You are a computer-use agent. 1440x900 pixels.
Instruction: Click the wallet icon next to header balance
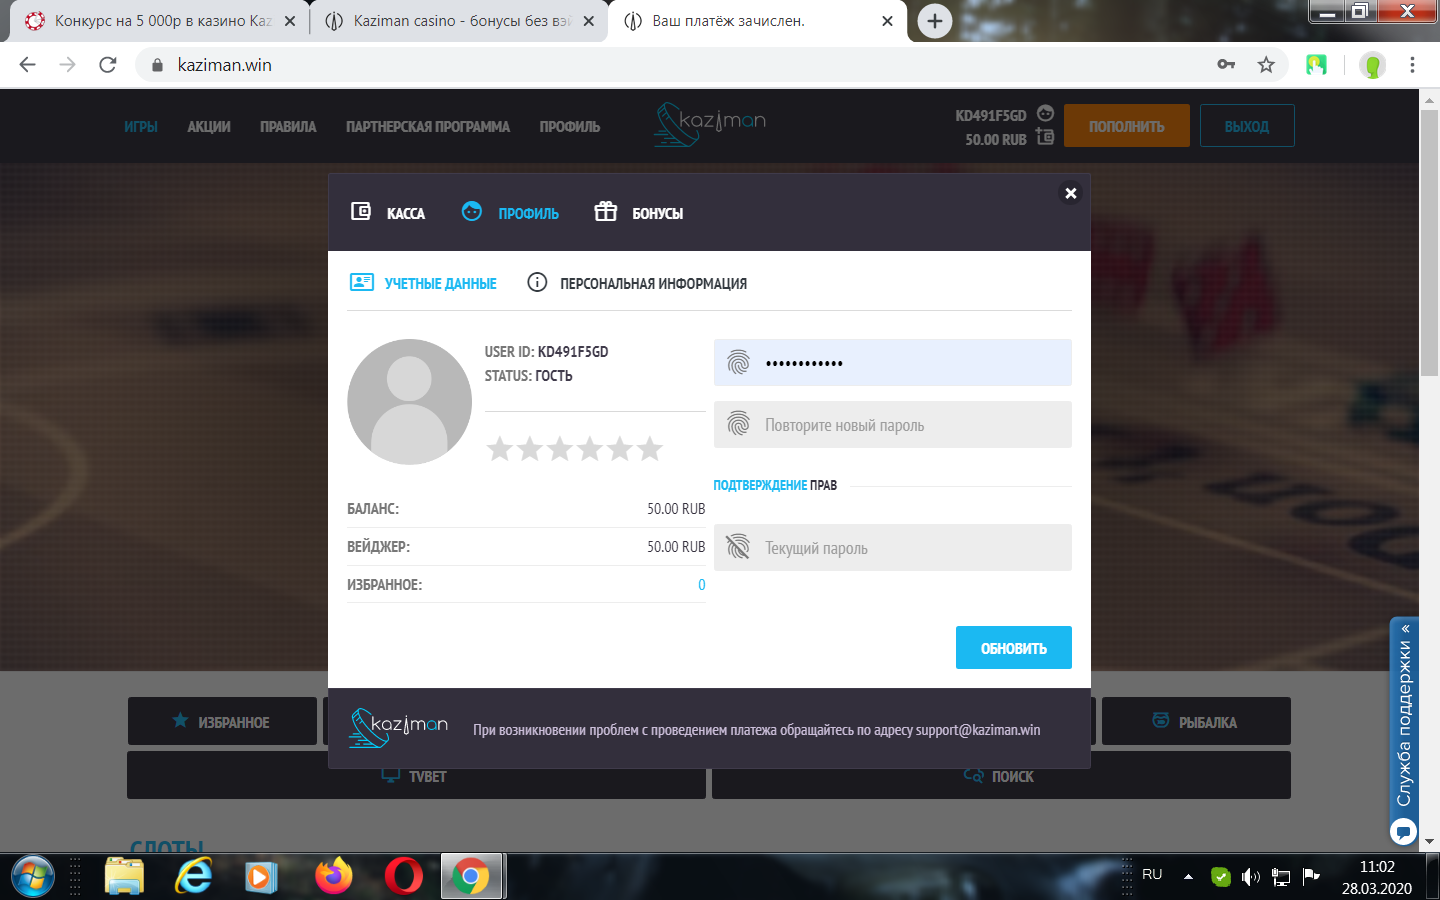click(x=1045, y=137)
